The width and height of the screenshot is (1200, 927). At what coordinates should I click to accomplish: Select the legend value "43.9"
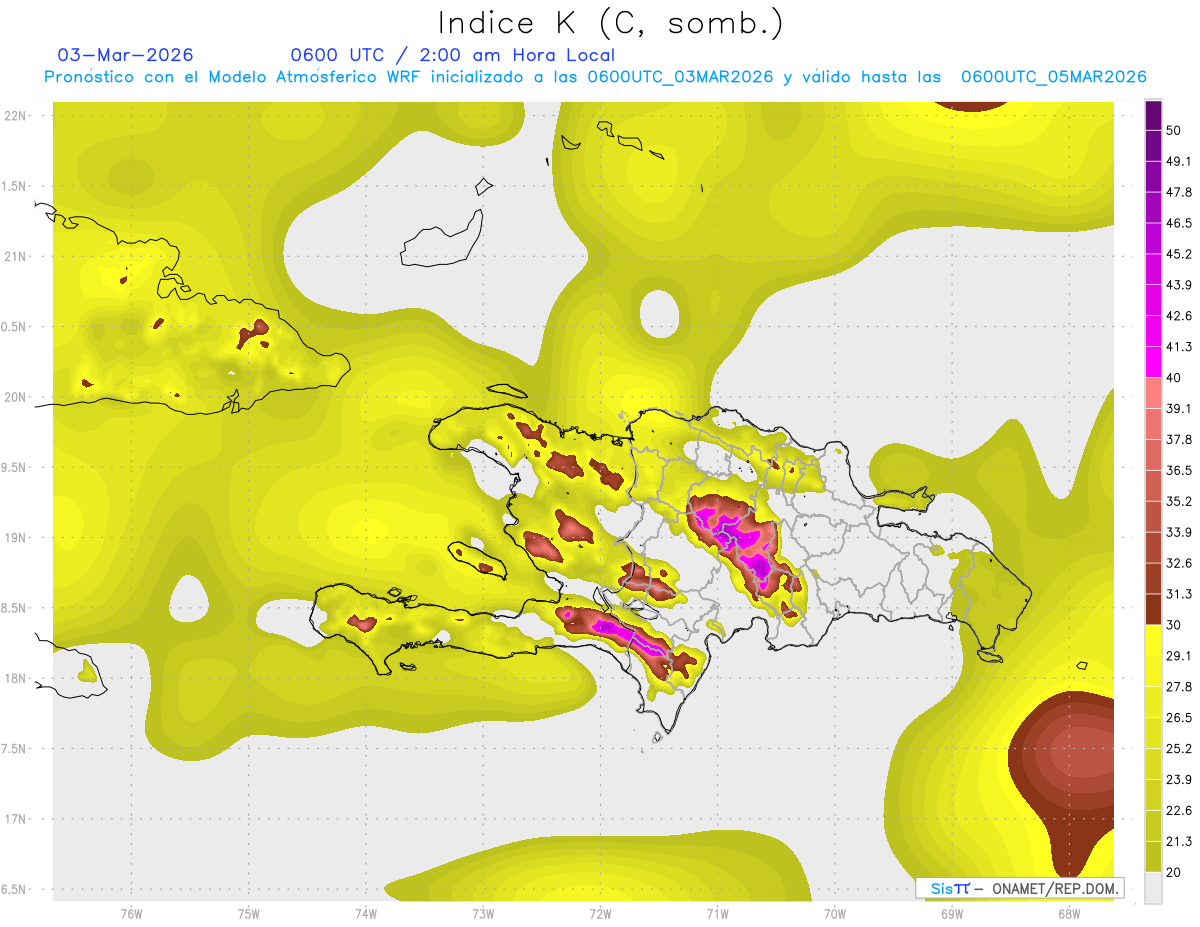click(1178, 285)
